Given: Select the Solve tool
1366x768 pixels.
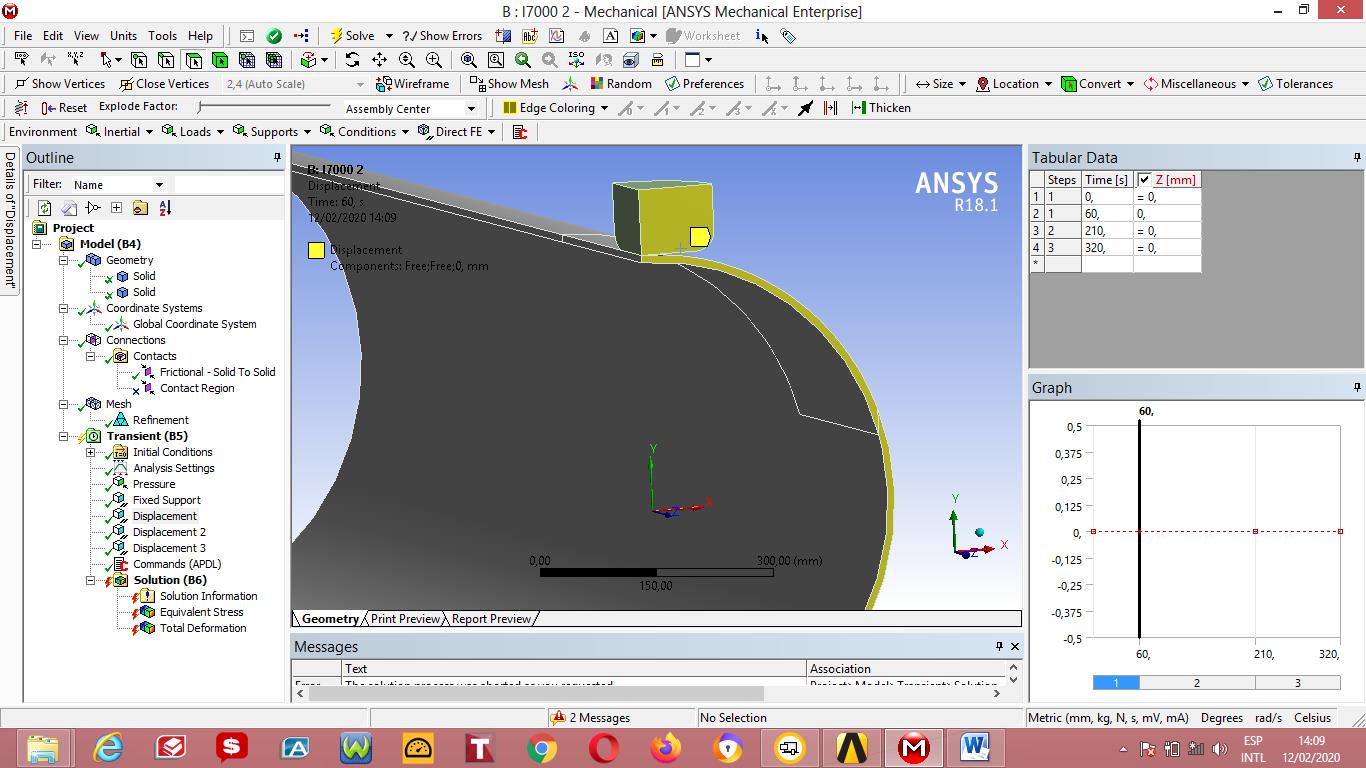Looking at the screenshot, I should pos(355,35).
